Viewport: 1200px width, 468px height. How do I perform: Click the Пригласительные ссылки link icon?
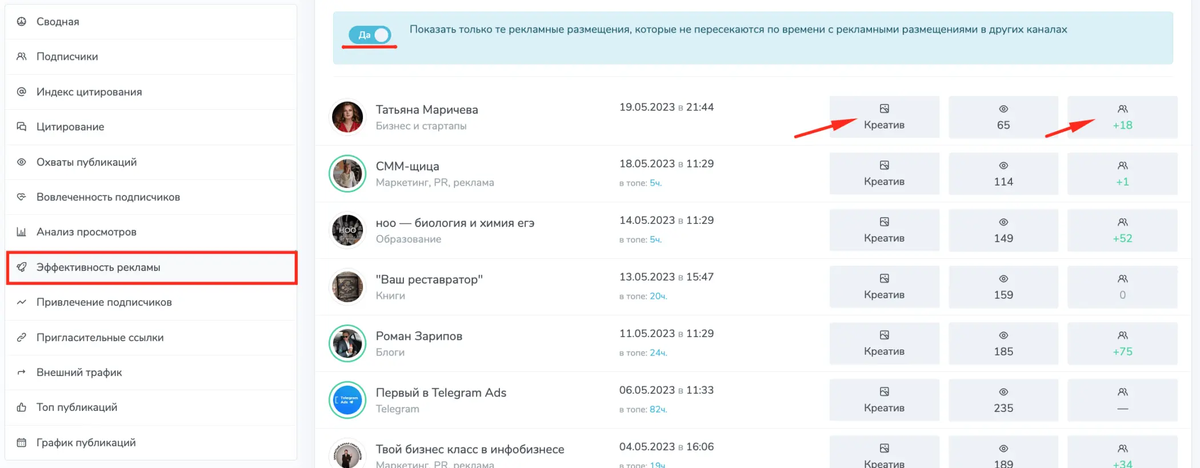coord(21,337)
